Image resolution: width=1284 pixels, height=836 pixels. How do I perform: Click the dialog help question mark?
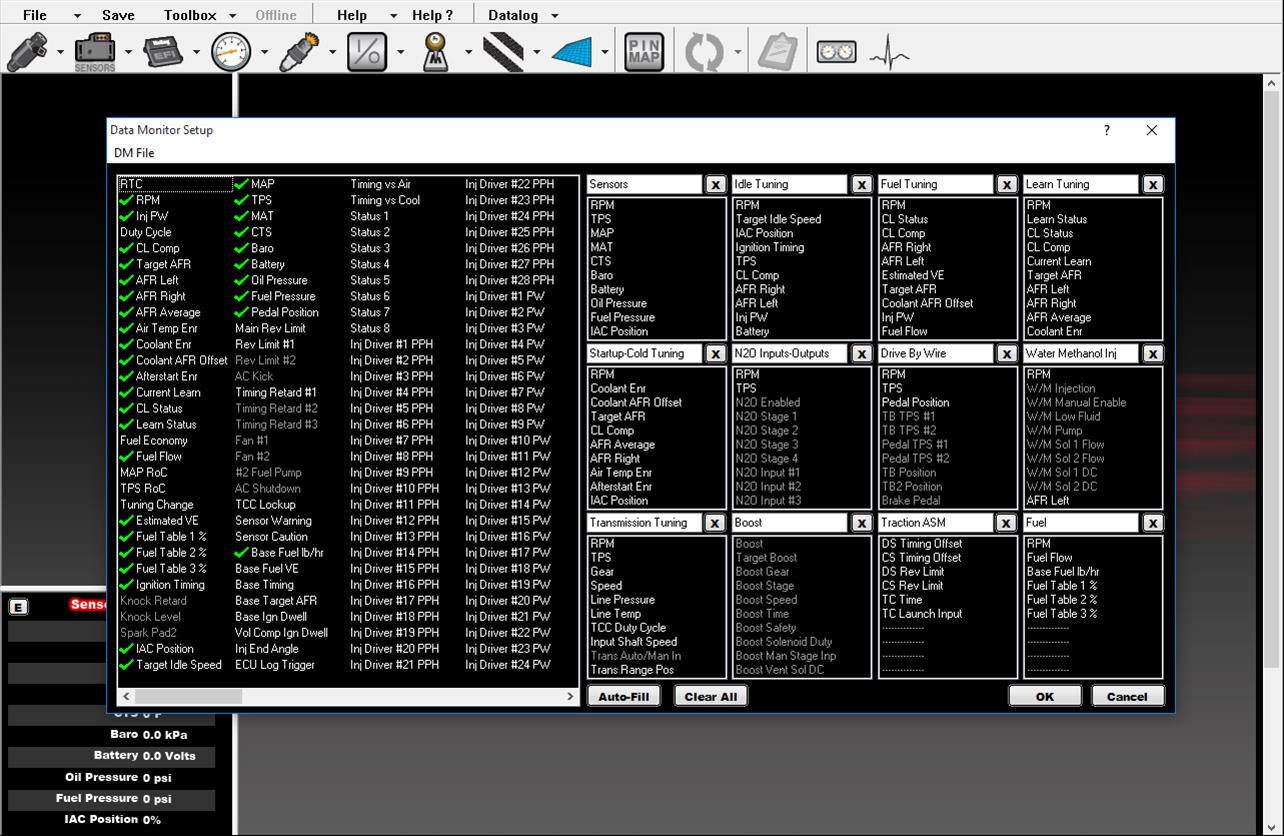click(x=1106, y=130)
